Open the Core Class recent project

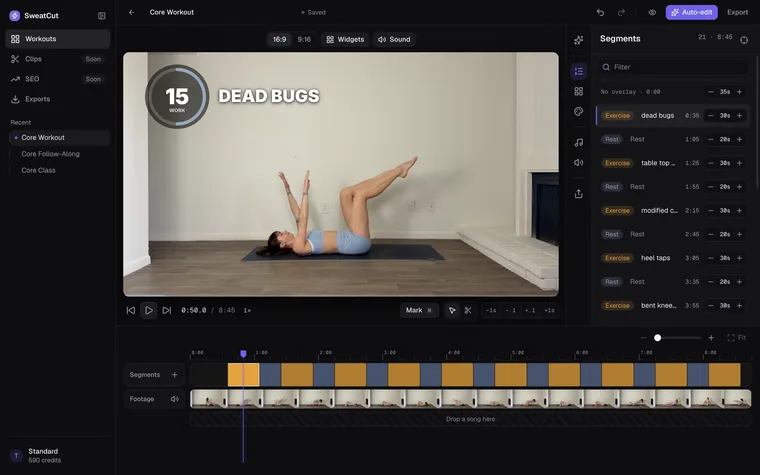pos(38,171)
